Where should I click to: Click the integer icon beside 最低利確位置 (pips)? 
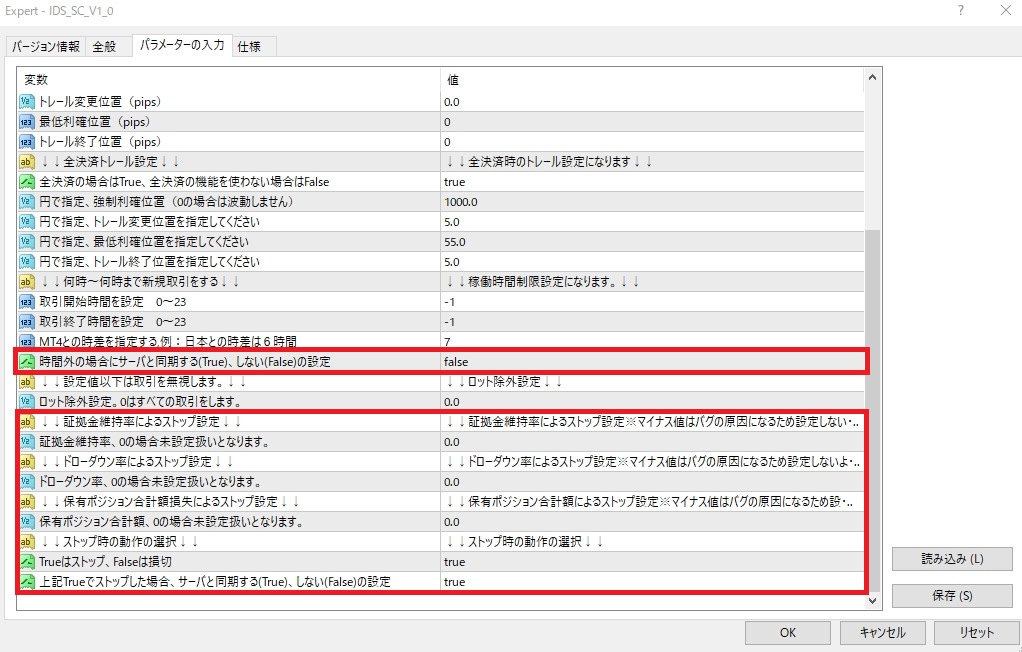pos(27,121)
